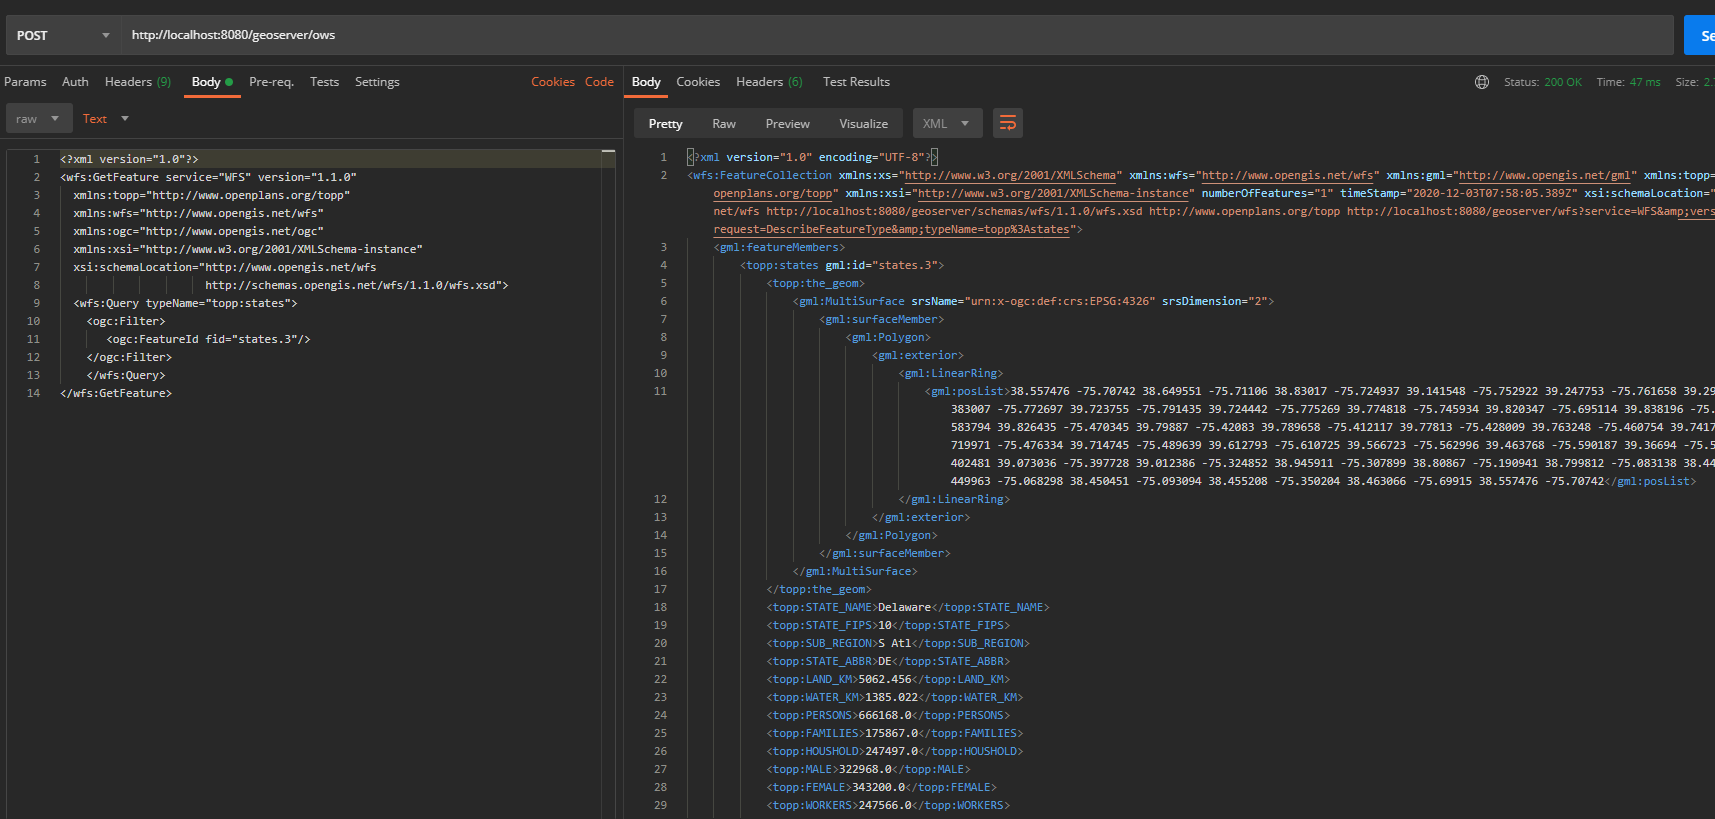Open the POST method dropdown
1715x819 pixels.
pos(63,35)
